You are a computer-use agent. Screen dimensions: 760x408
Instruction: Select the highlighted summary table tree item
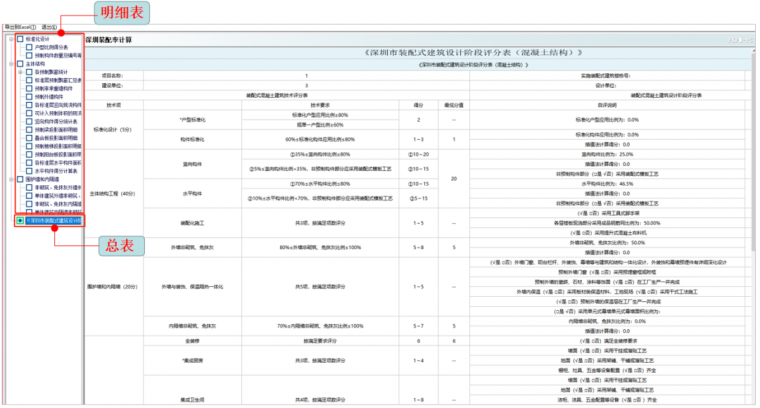pyautogui.click(x=55, y=220)
